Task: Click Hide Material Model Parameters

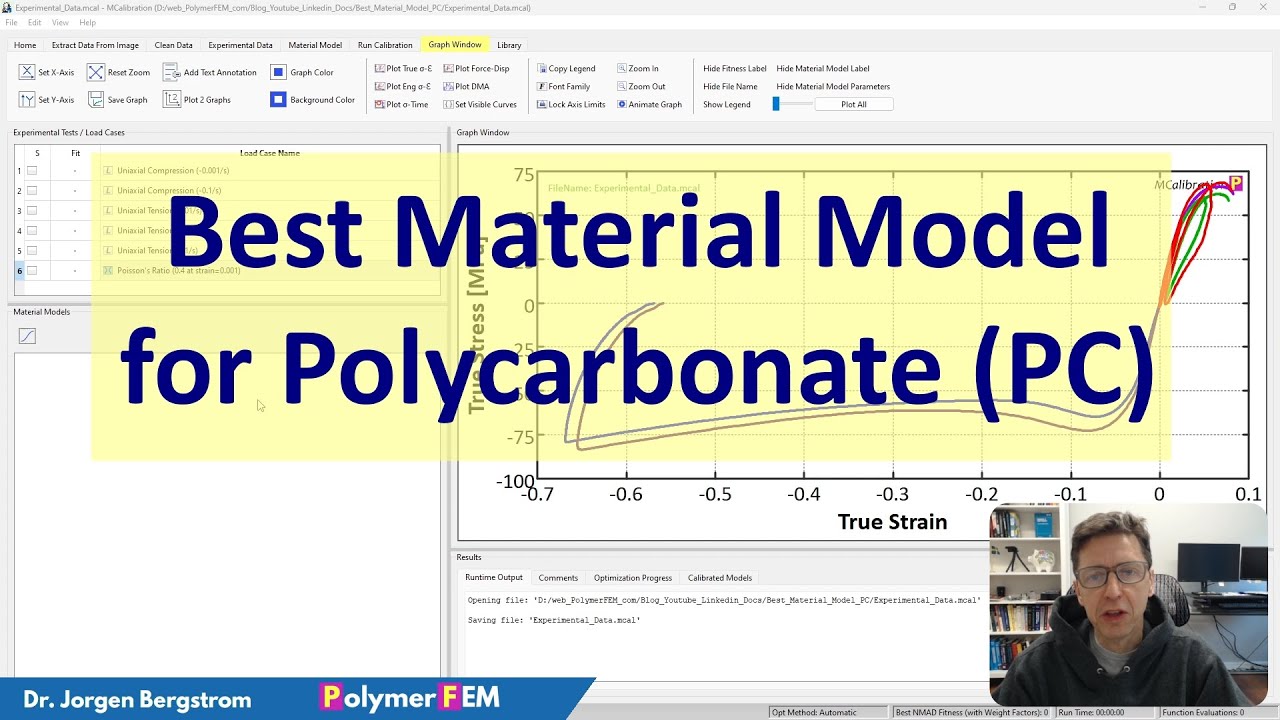Action: tap(833, 86)
